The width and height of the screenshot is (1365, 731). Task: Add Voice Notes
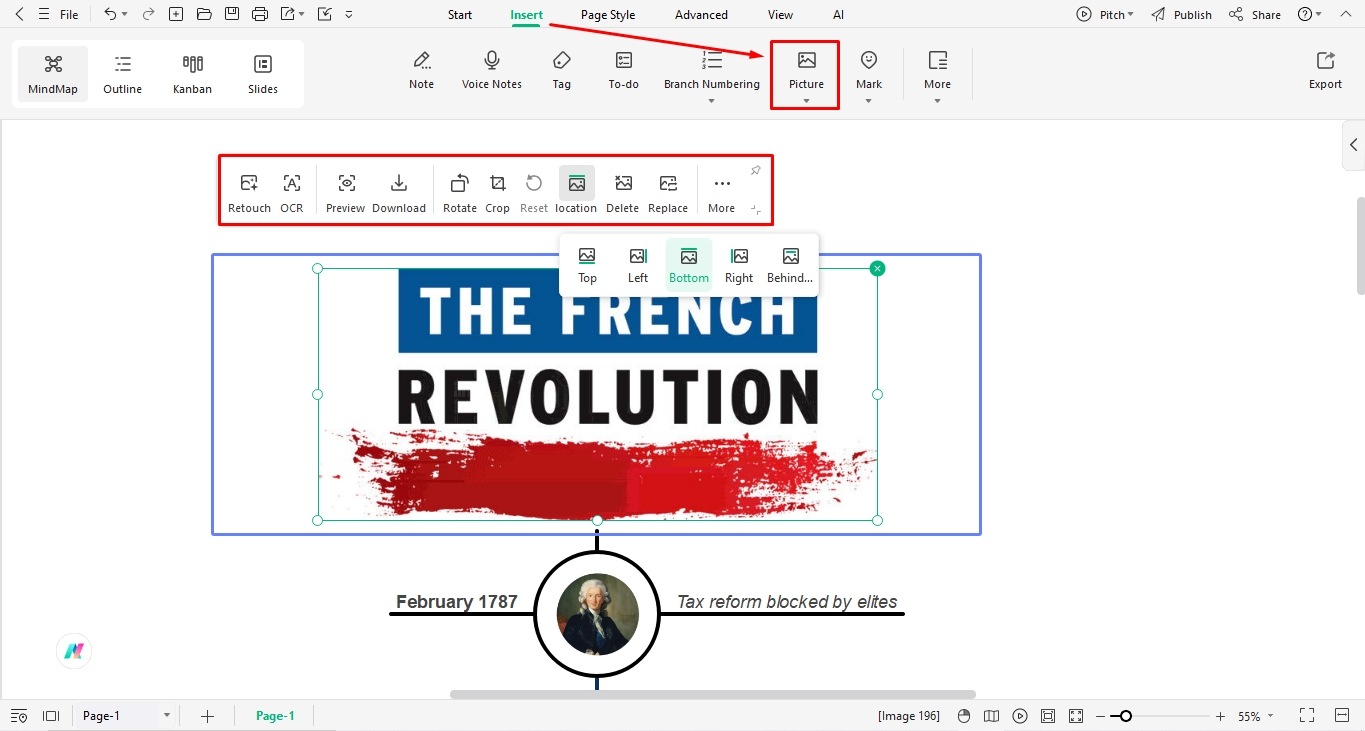pos(492,70)
